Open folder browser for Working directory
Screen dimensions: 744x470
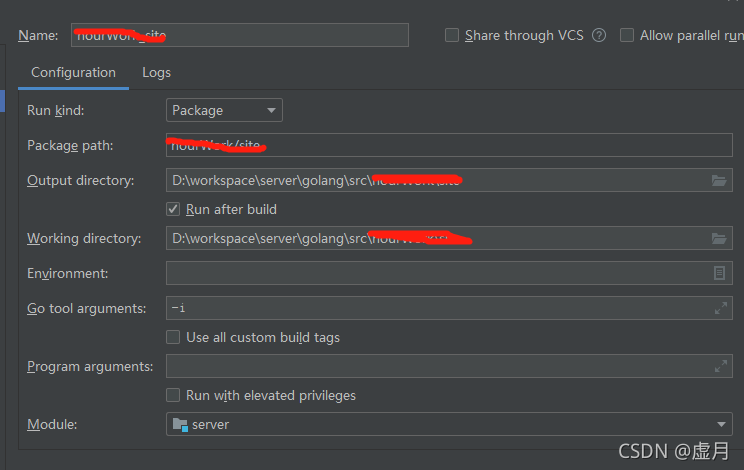point(719,238)
